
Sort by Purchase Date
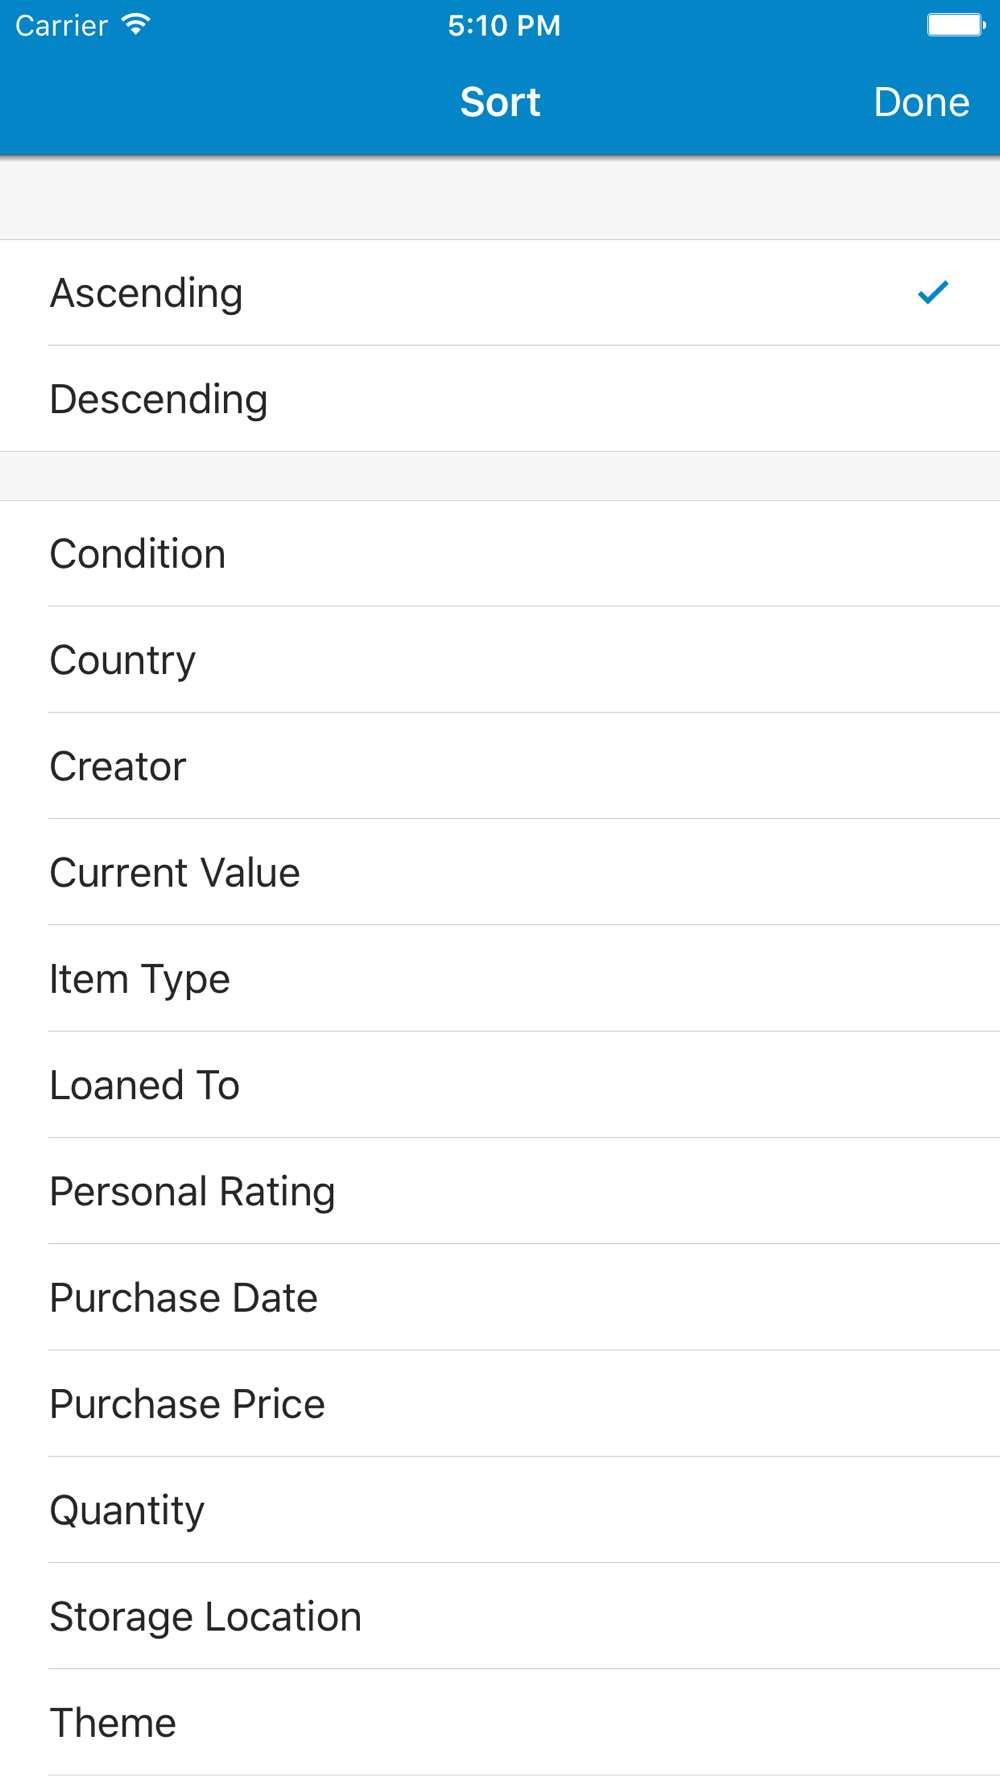point(500,1297)
